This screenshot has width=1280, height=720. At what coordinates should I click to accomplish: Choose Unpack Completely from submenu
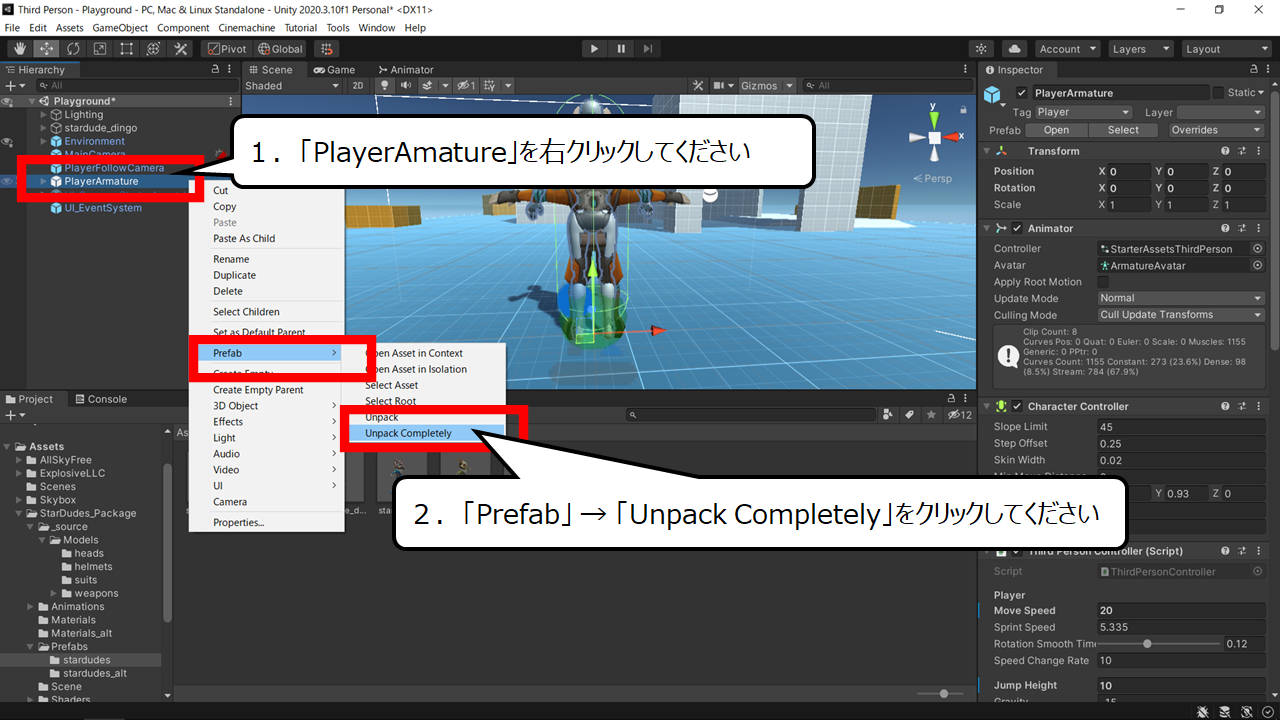(408, 433)
